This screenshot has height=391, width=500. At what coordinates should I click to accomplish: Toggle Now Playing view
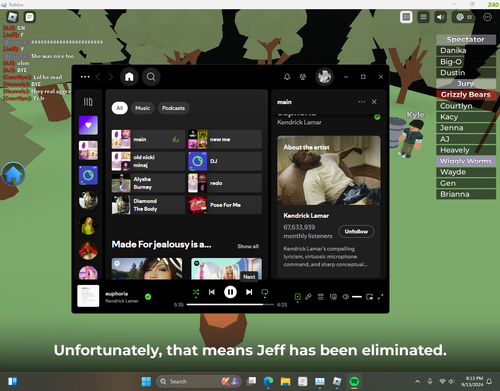(x=297, y=297)
